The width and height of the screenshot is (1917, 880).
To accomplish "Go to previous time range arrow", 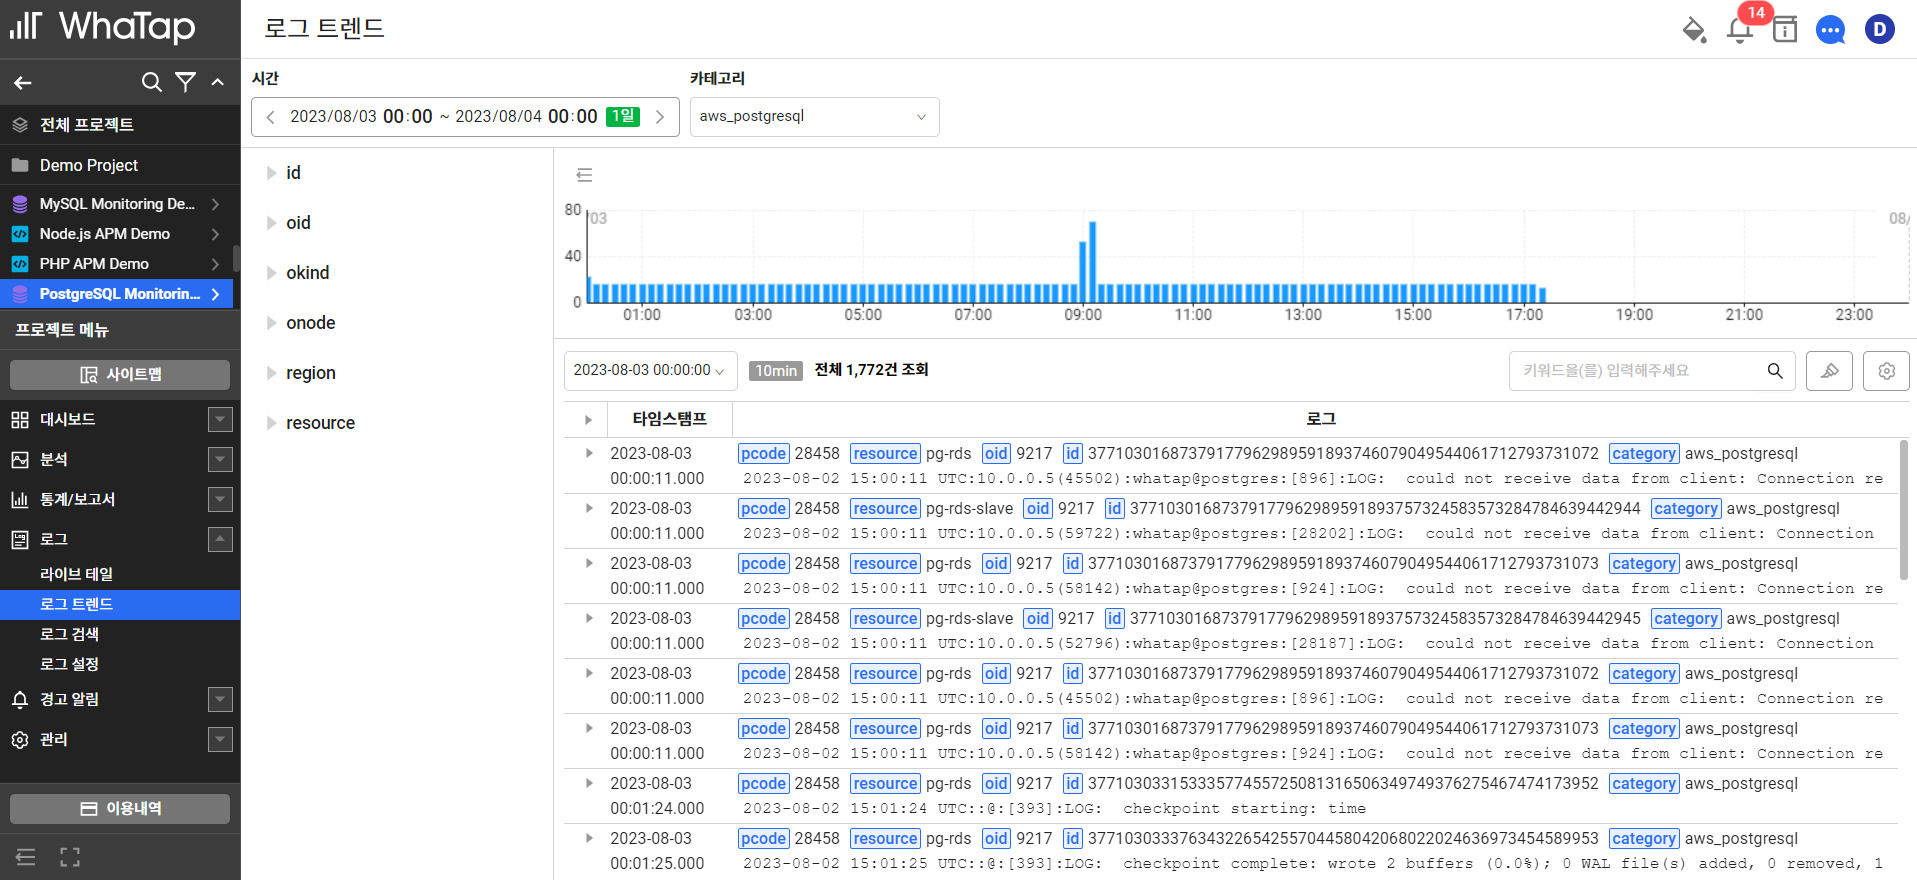I will (270, 117).
